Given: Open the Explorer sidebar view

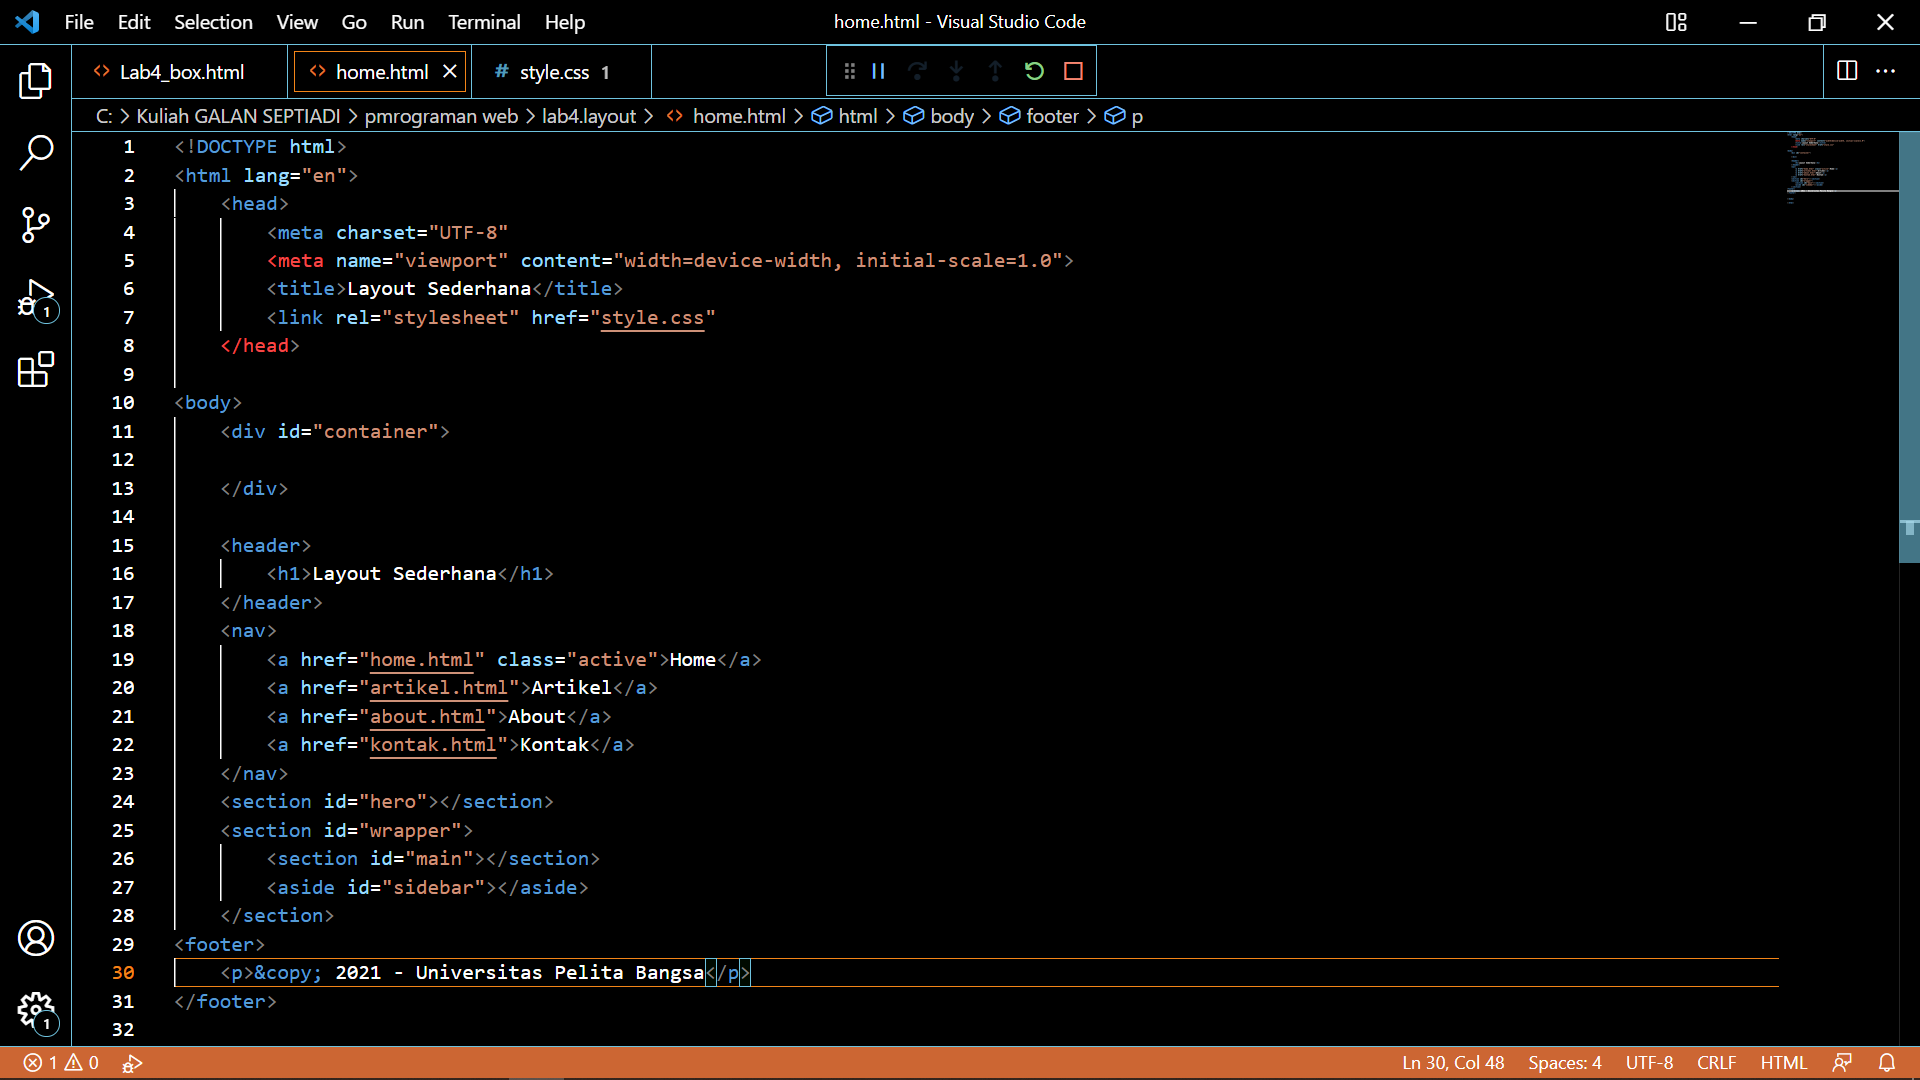Looking at the screenshot, I should pos(36,82).
